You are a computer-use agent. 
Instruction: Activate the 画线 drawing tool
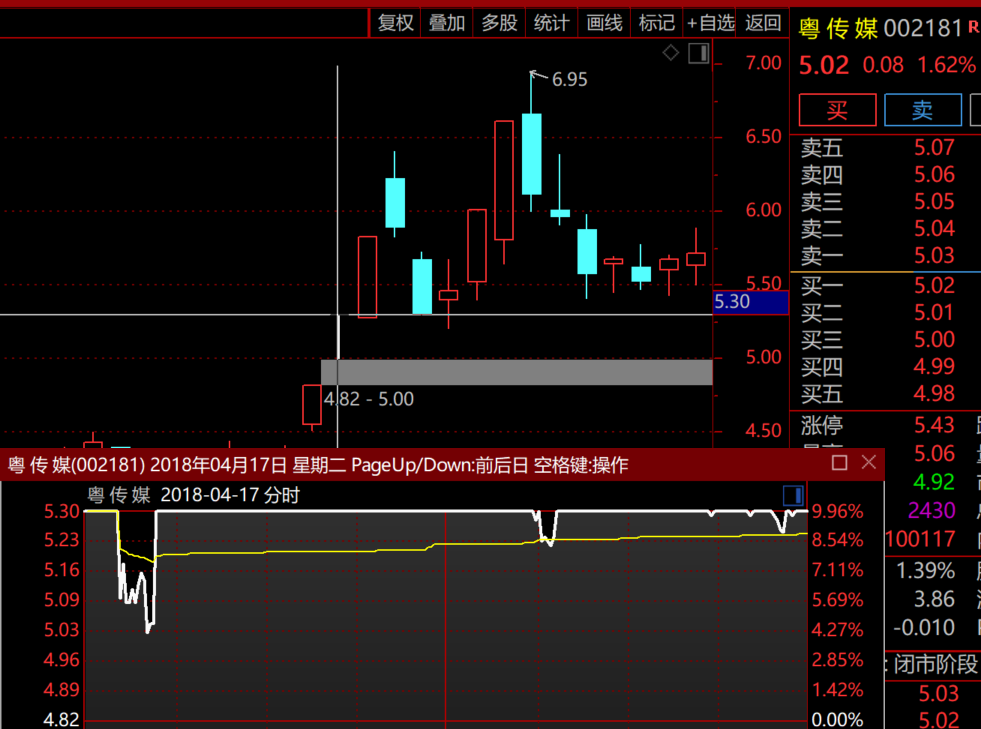(604, 22)
